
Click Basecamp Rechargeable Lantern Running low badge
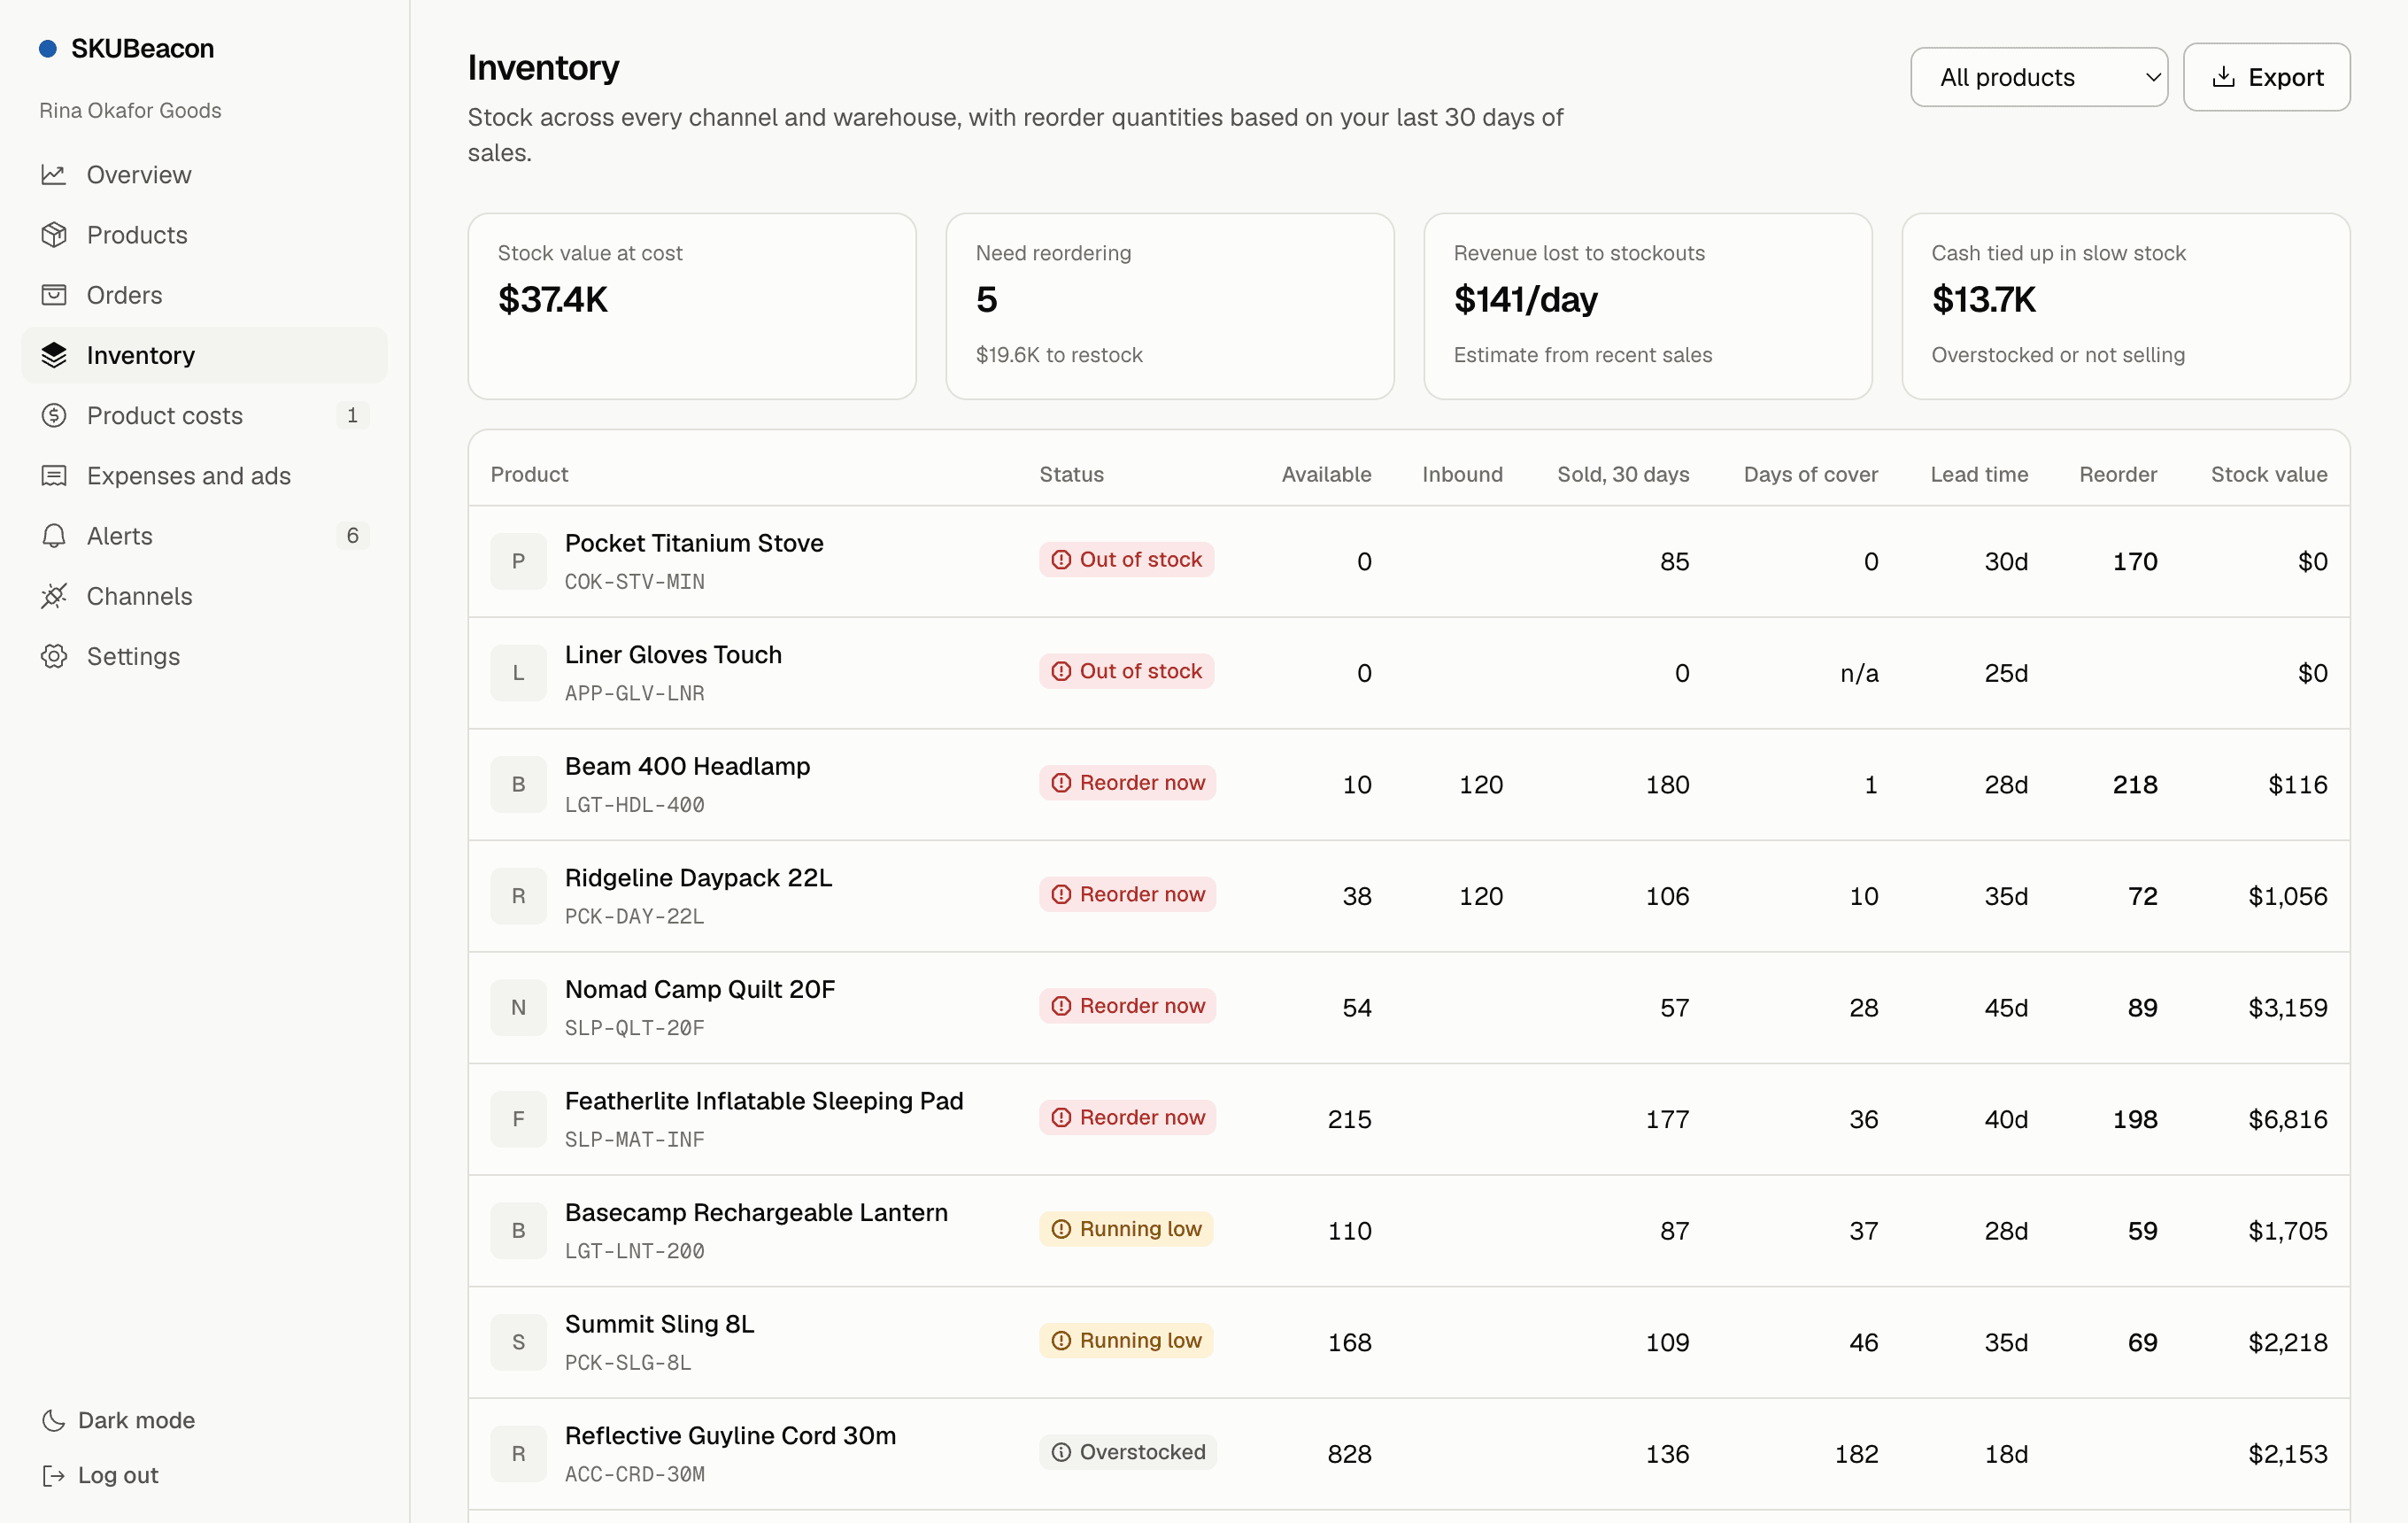pyautogui.click(x=1126, y=1229)
